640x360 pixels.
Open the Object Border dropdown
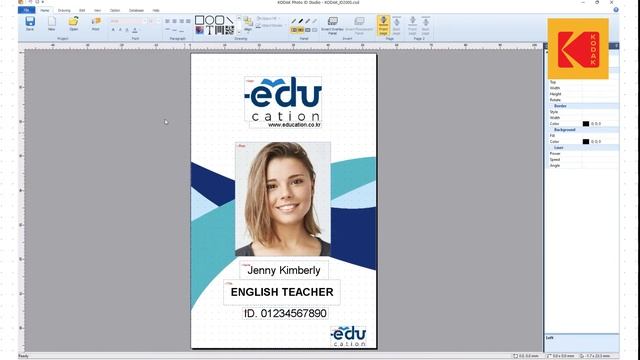[x=271, y=26]
